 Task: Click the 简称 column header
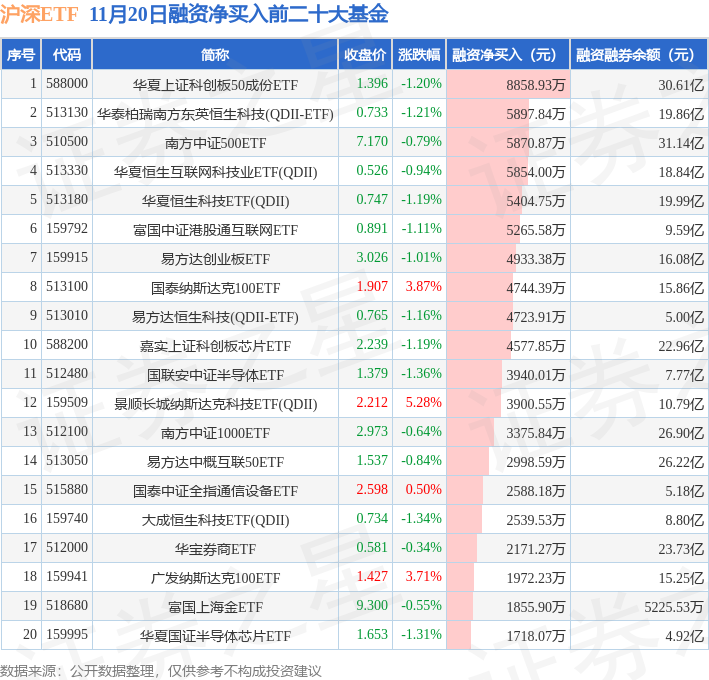coord(215,55)
